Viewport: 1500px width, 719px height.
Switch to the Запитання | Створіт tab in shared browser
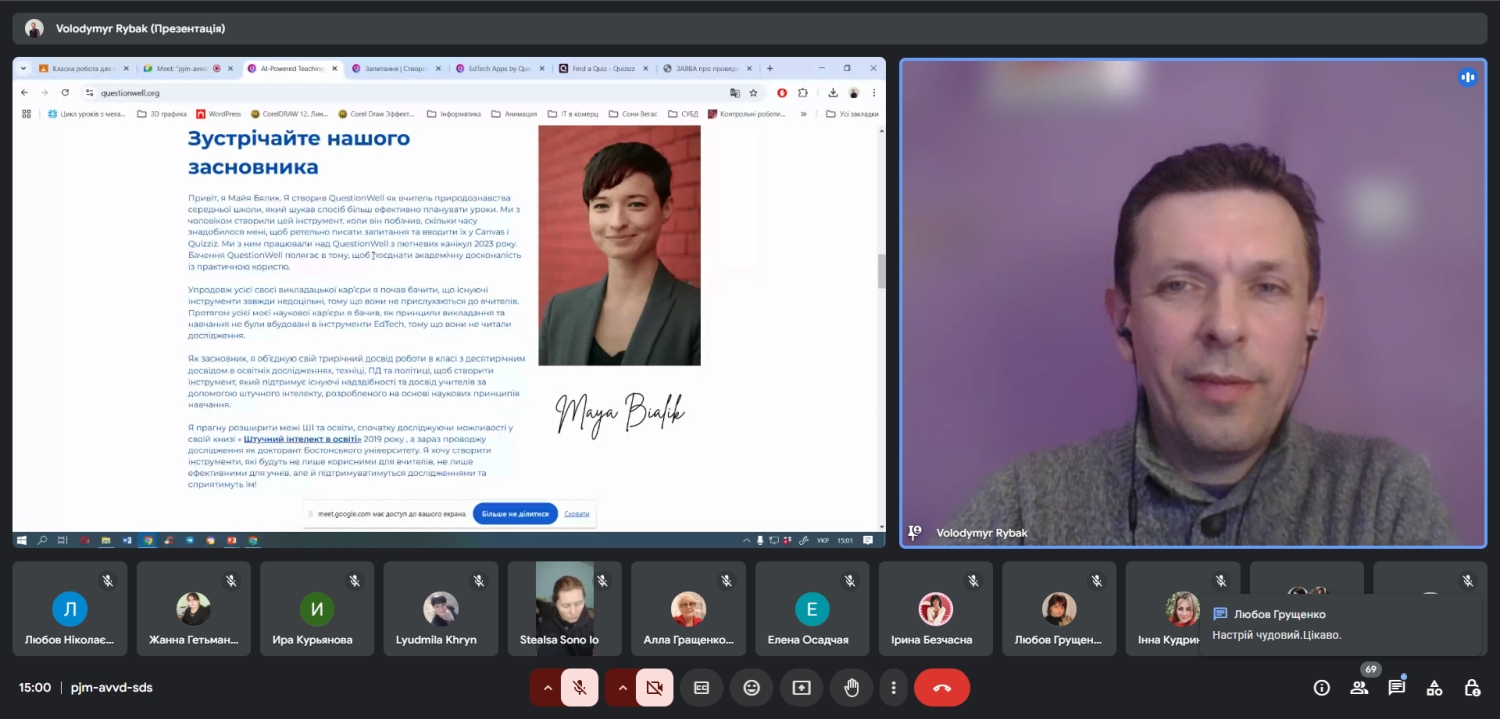(394, 68)
